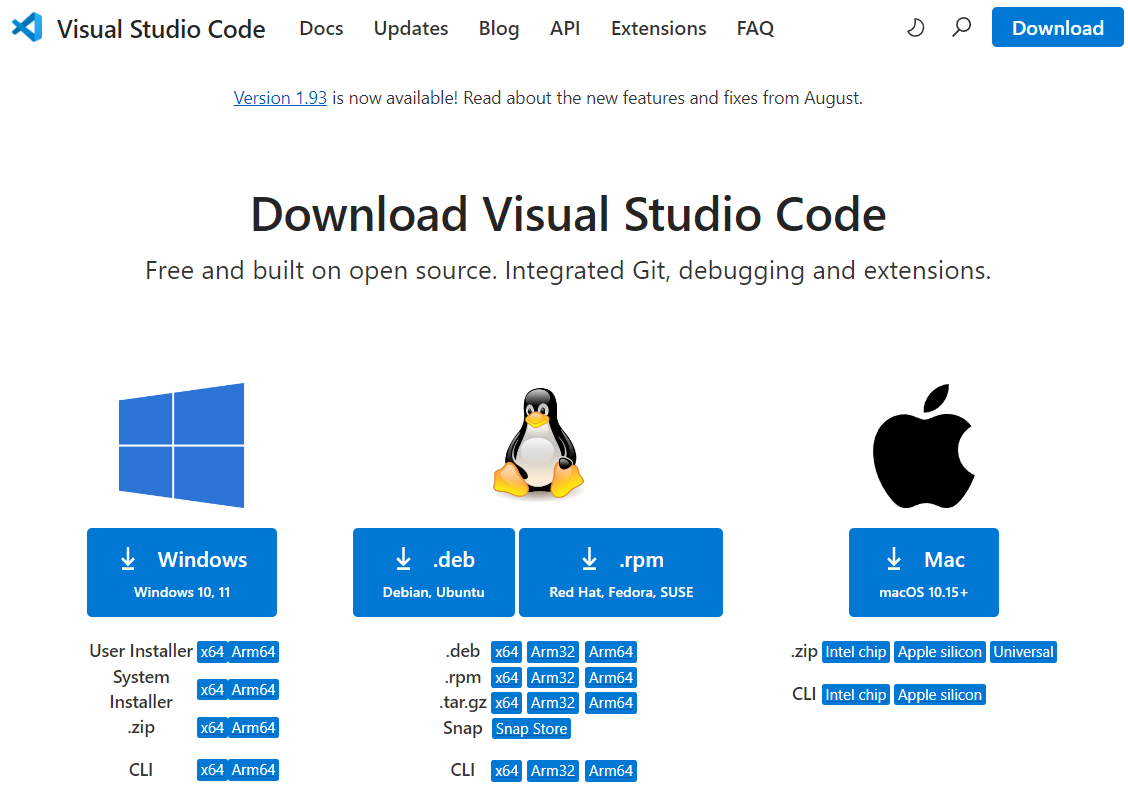Image resolution: width=1128 pixels, height=795 pixels.
Task: Download Windows System Installer x64
Action: coord(212,690)
